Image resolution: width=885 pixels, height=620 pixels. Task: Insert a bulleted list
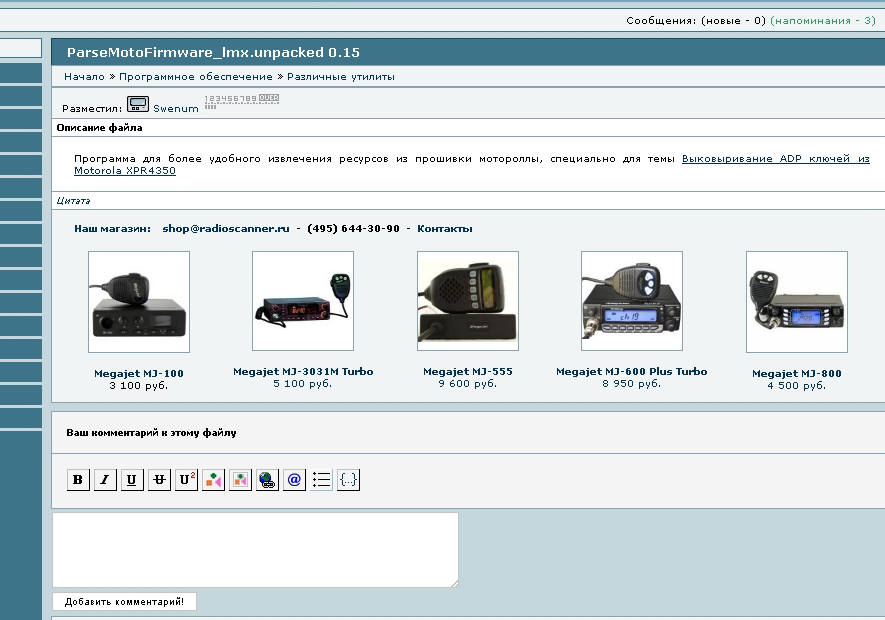pos(321,480)
